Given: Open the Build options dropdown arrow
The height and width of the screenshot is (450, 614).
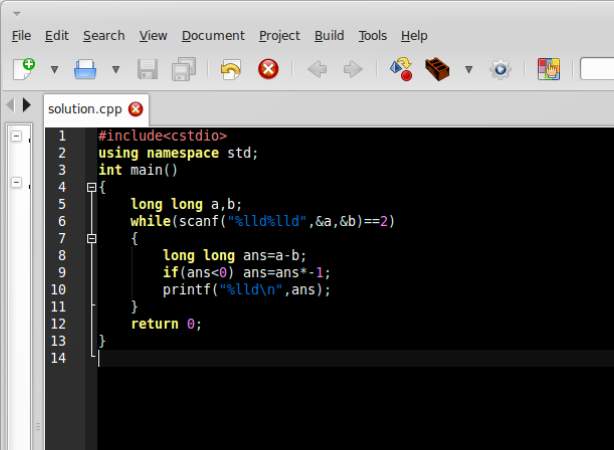Looking at the screenshot, I should (468, 70).
